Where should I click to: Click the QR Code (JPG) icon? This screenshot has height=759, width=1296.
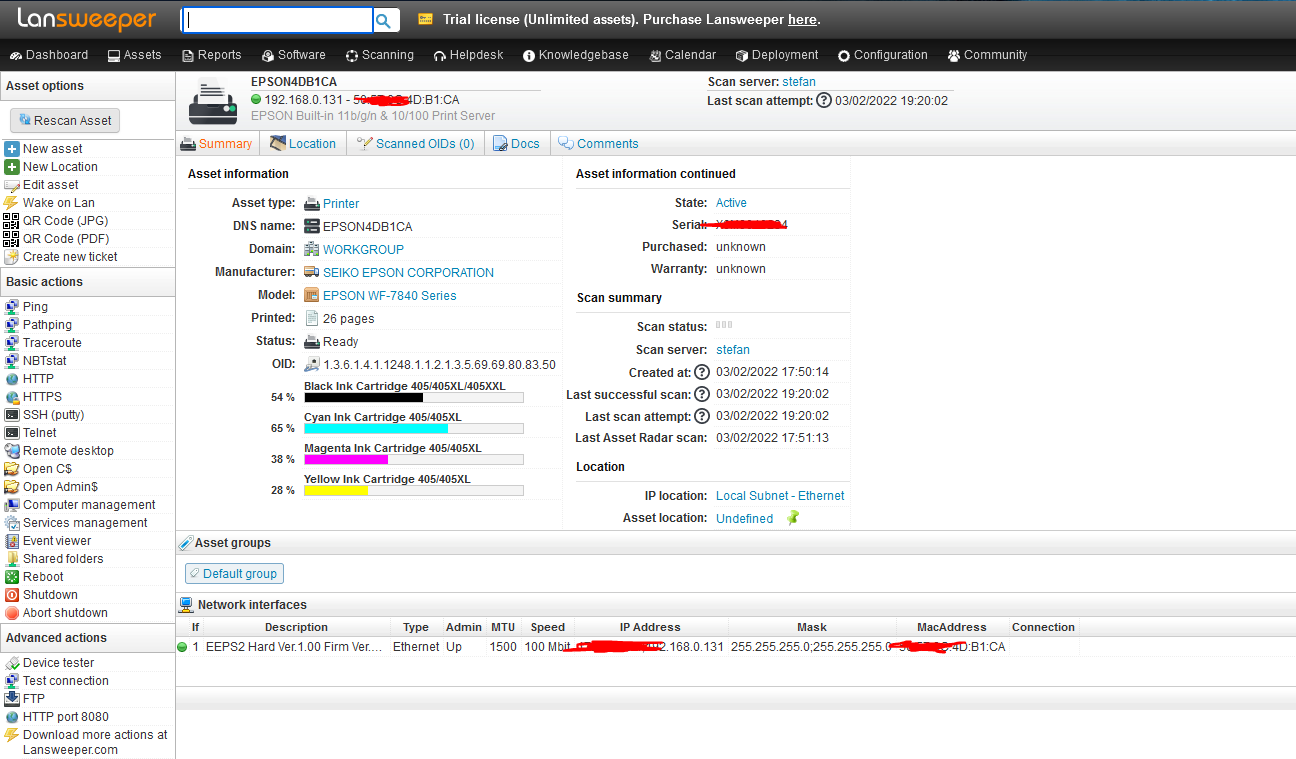(x=12, y=221)
